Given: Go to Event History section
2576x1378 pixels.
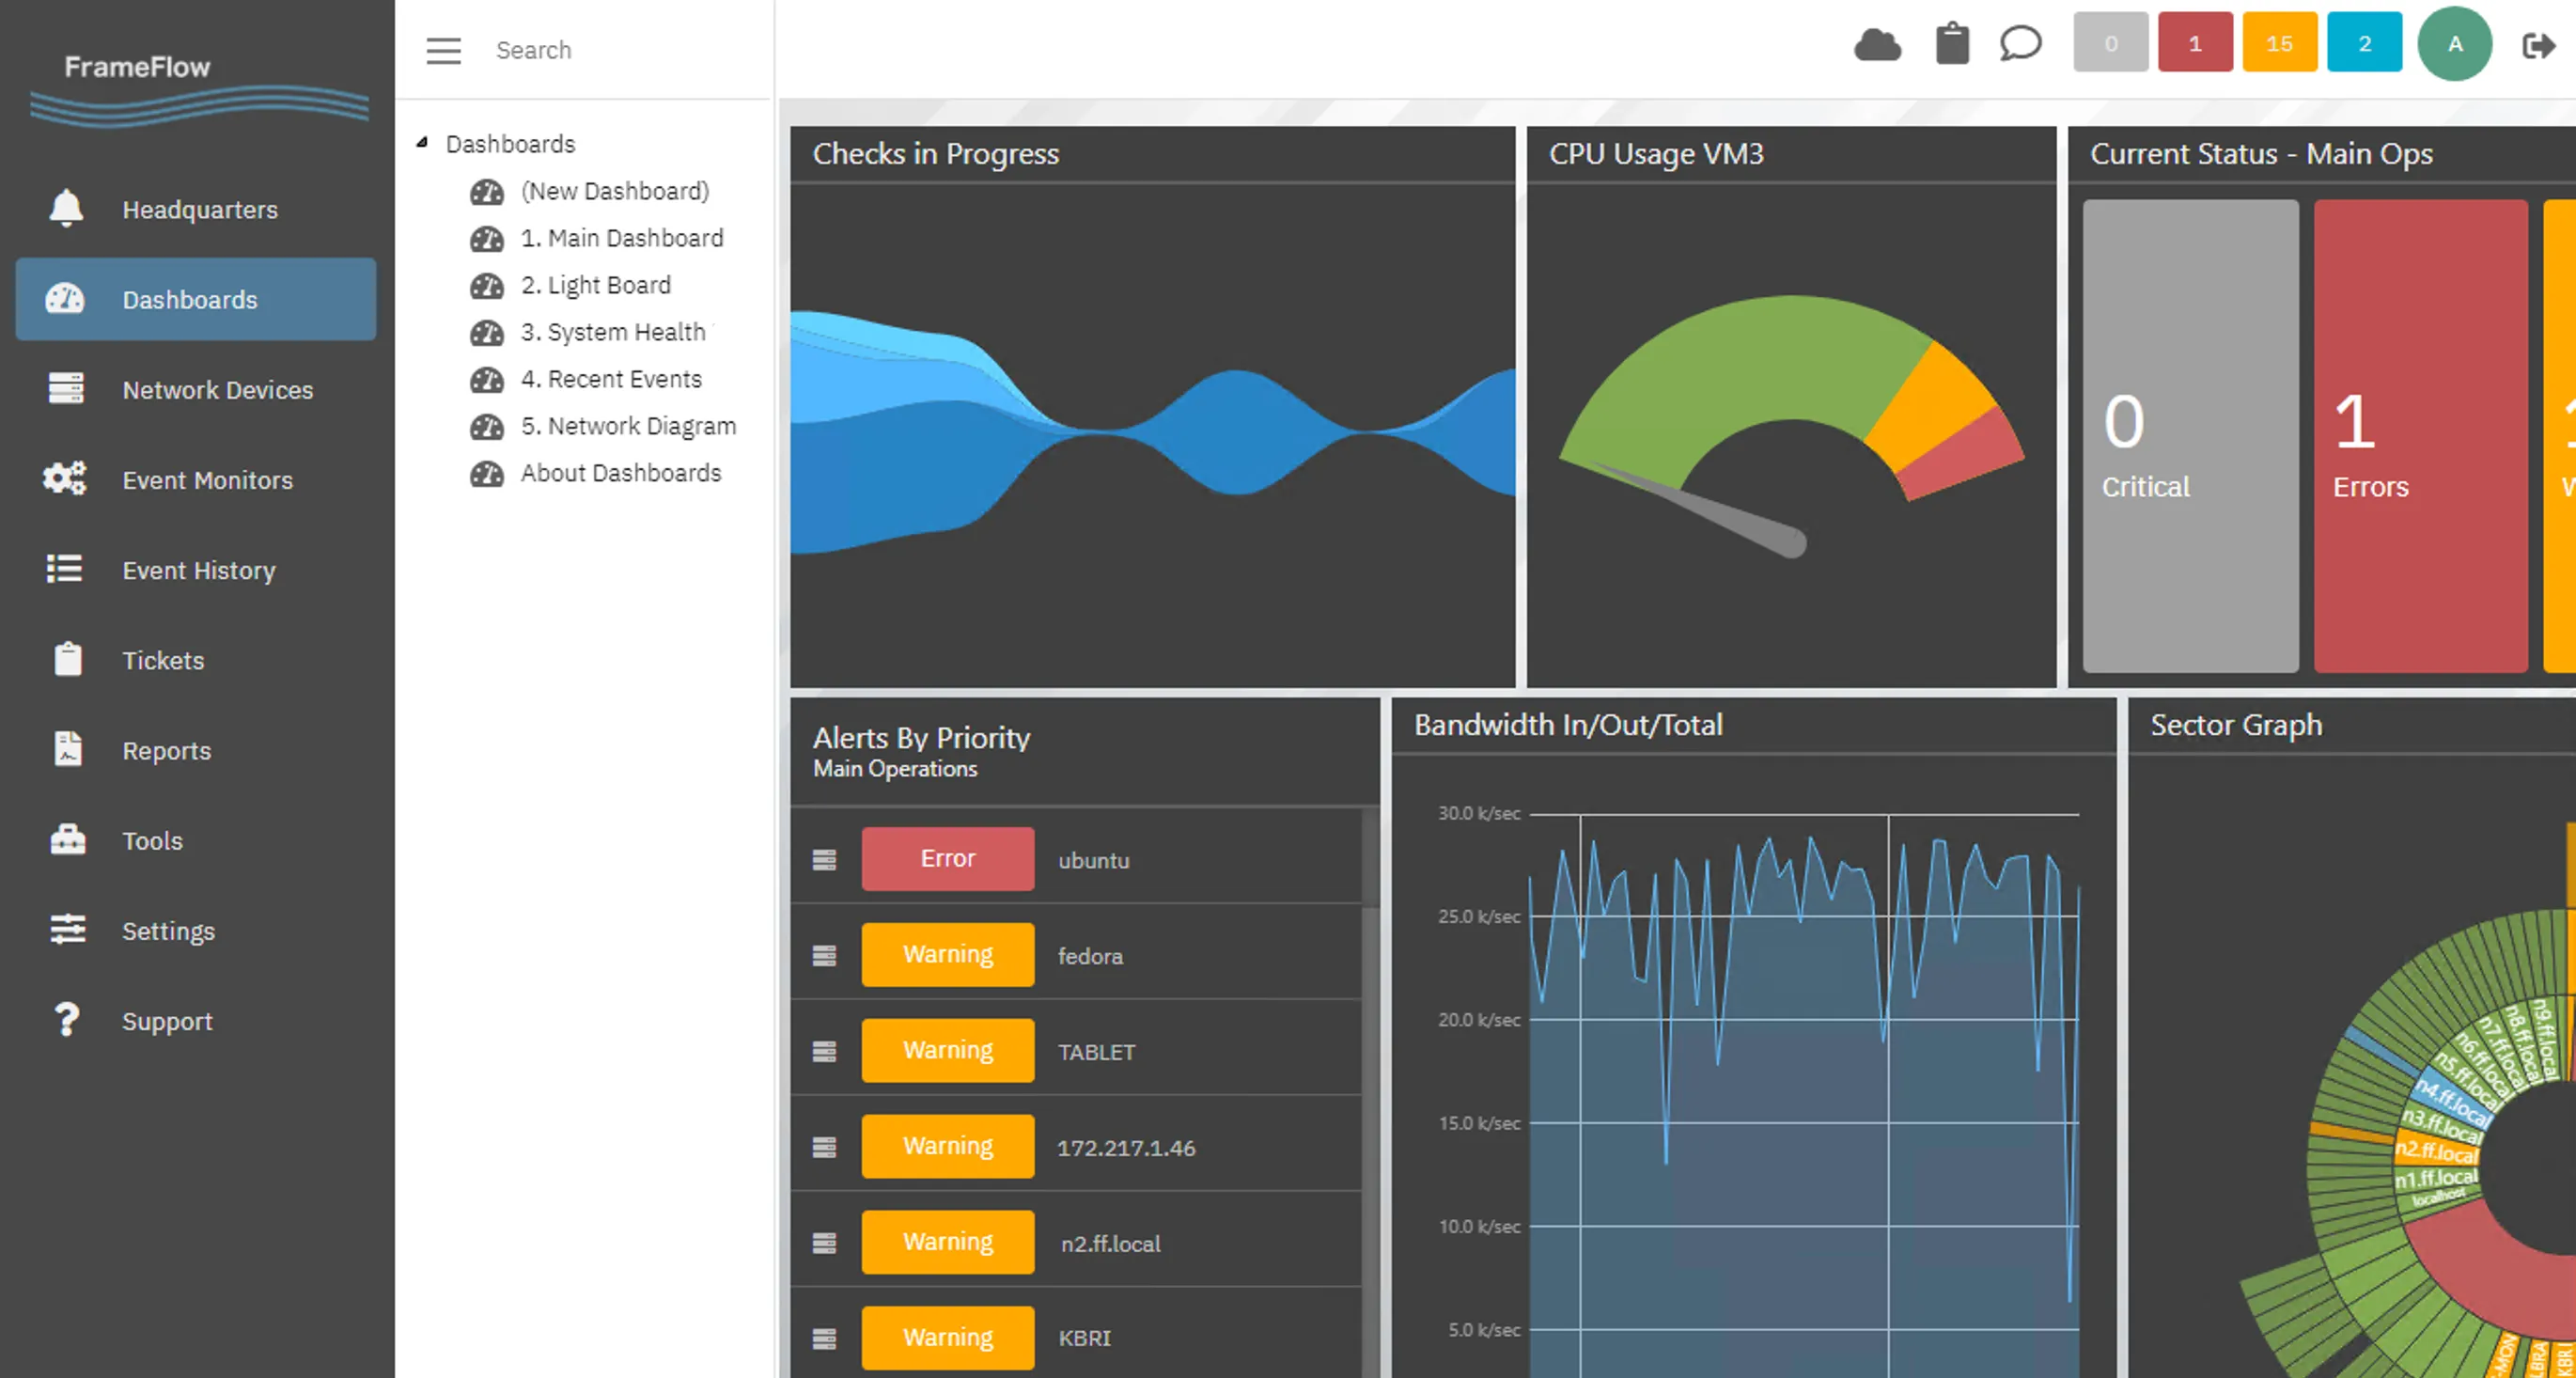Looking at the screenshot, I should (x=198, y=570).
